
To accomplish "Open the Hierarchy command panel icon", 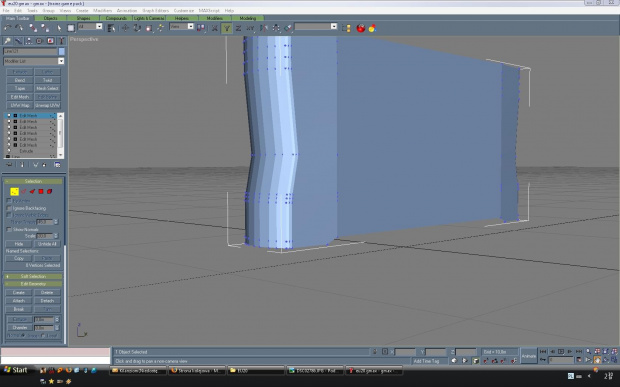I will point(29,41).
